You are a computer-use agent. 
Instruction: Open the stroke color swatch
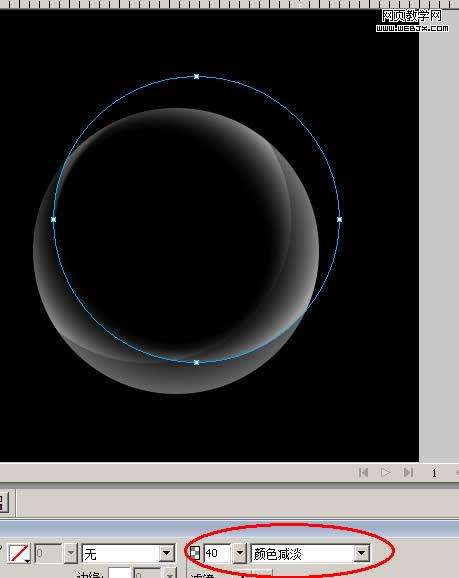click(19, 553)
